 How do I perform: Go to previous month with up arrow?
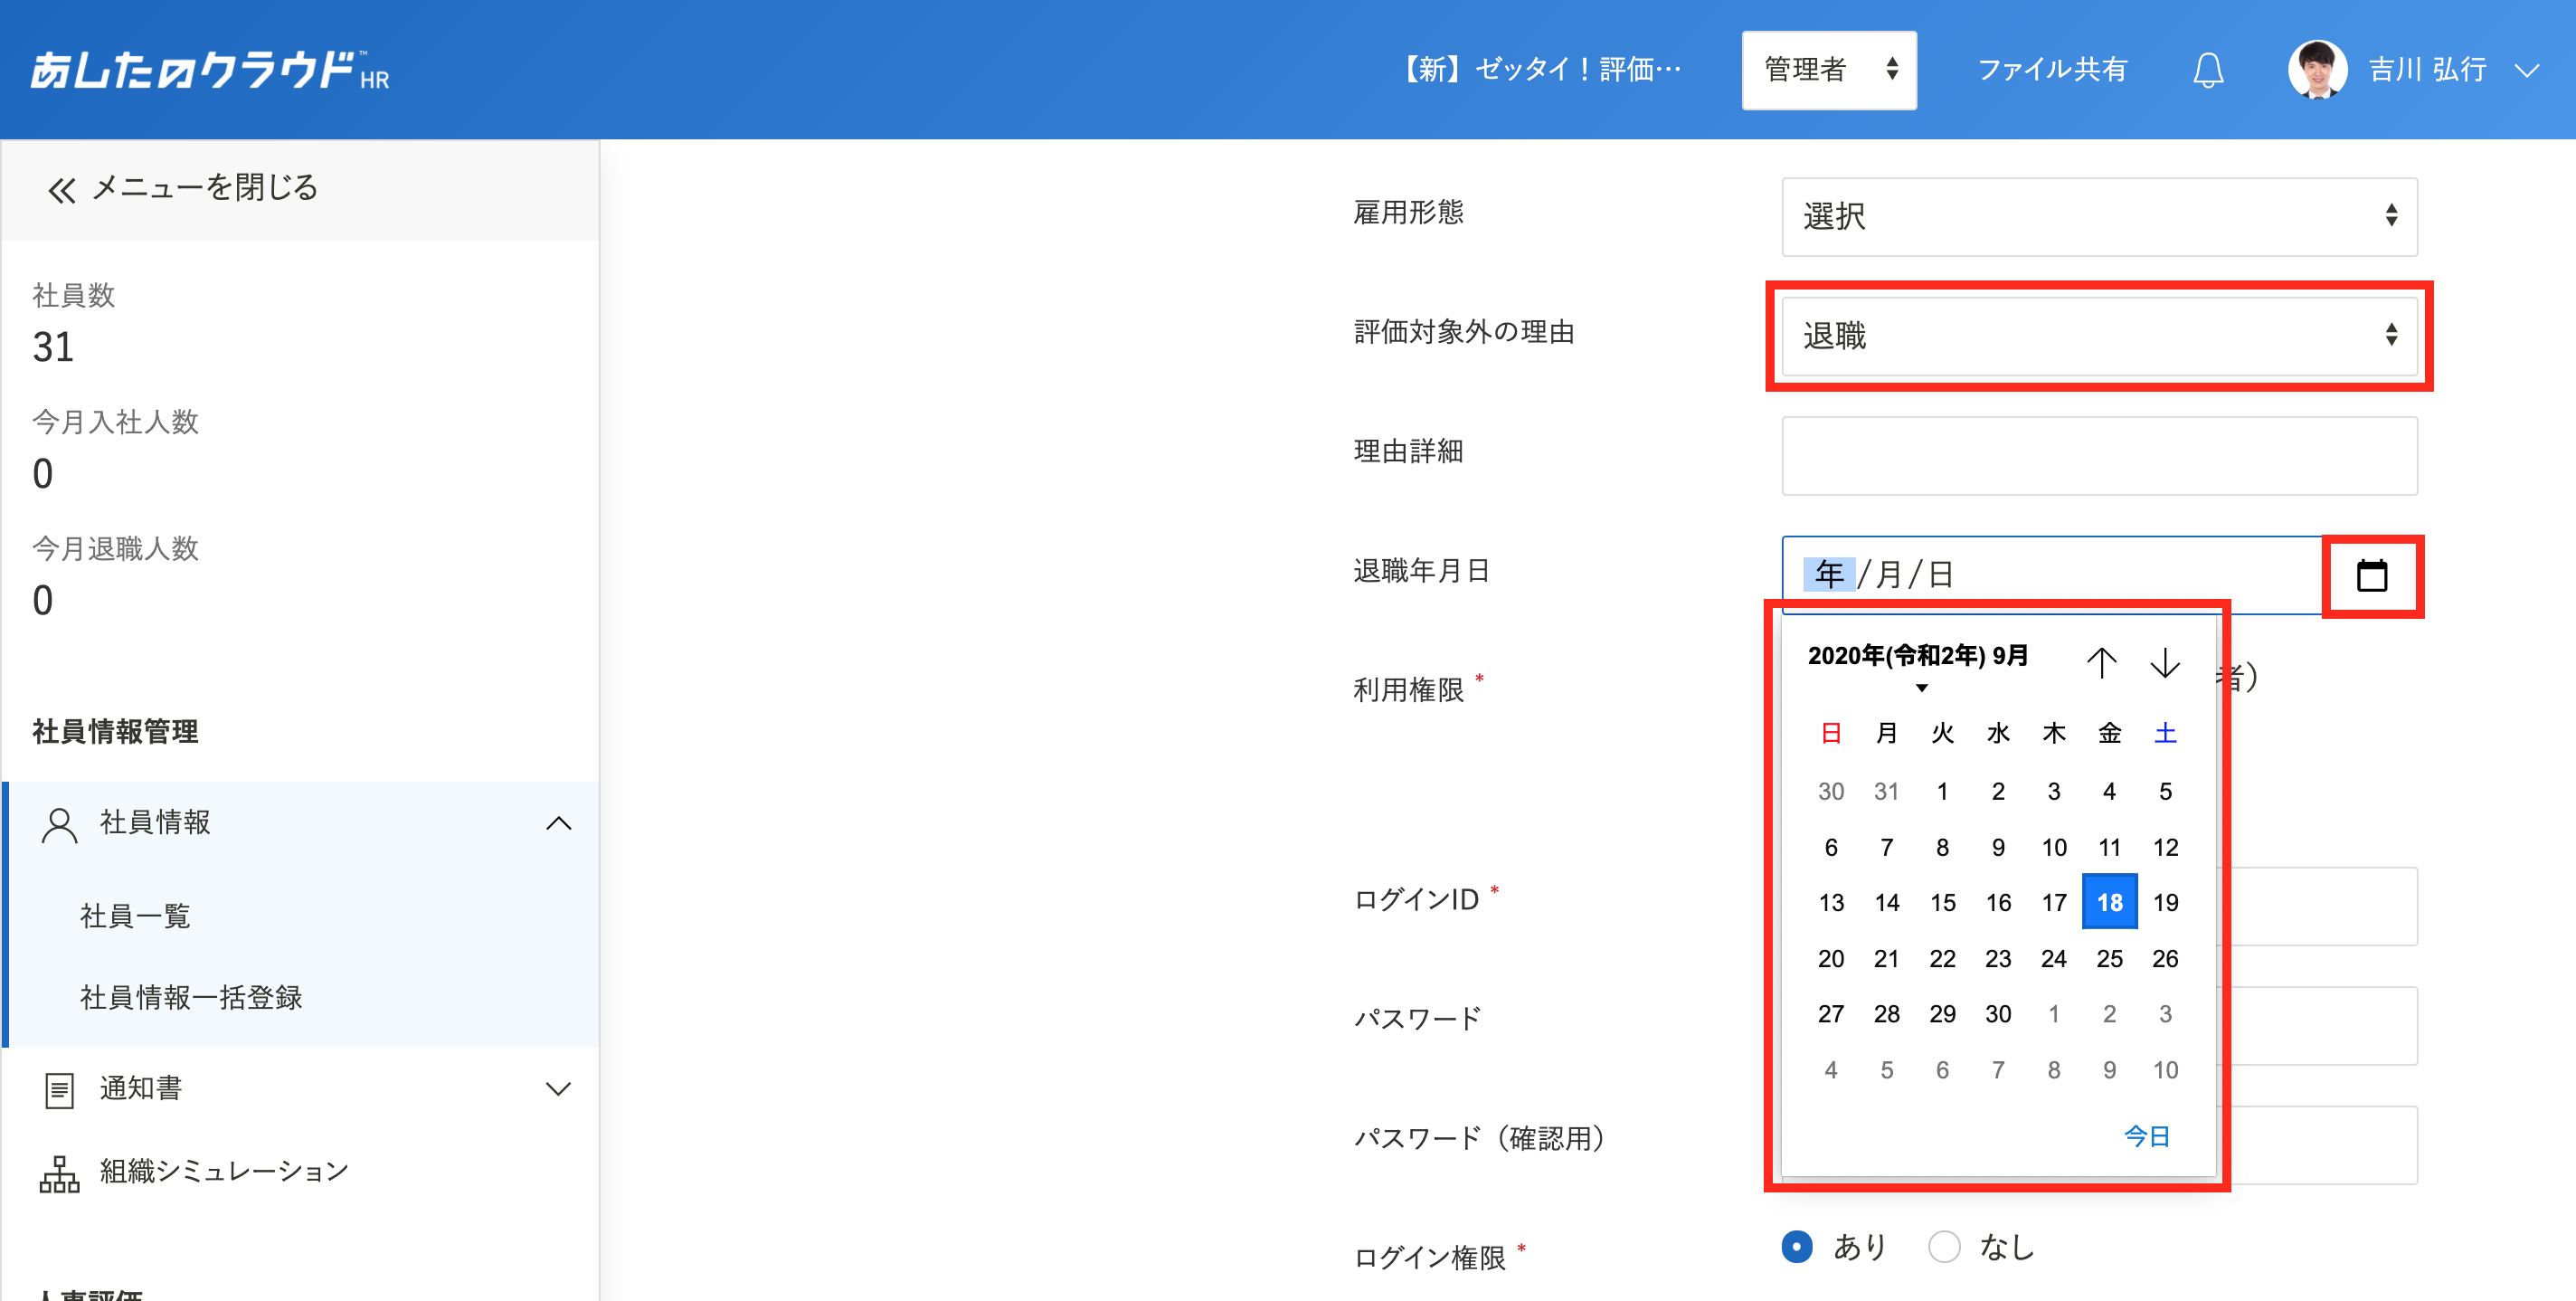(x=2101, y=661)
